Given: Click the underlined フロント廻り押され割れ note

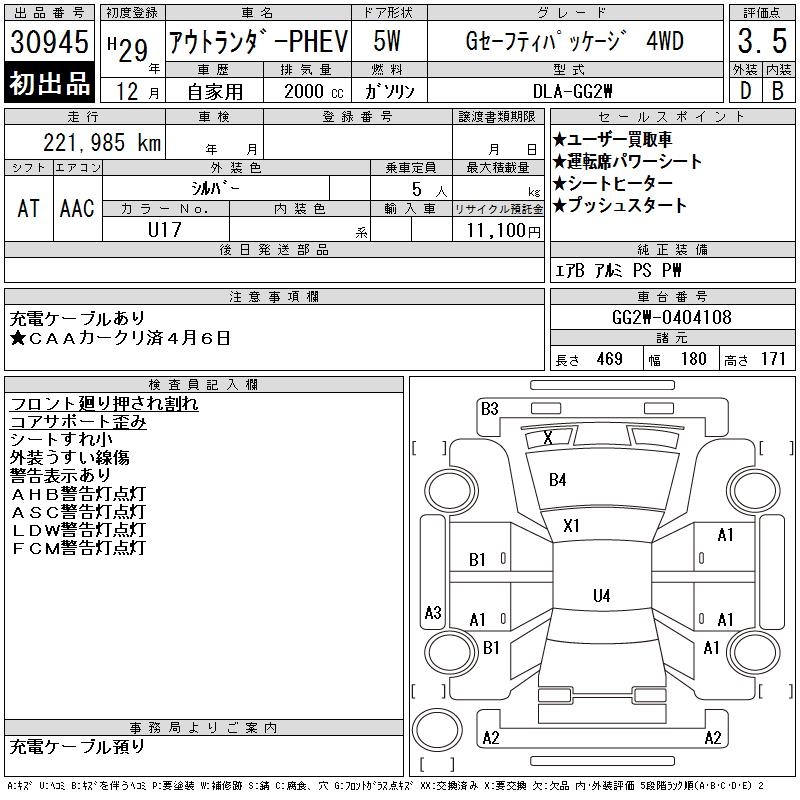Looking at the screenshot, I should (104, 404).
